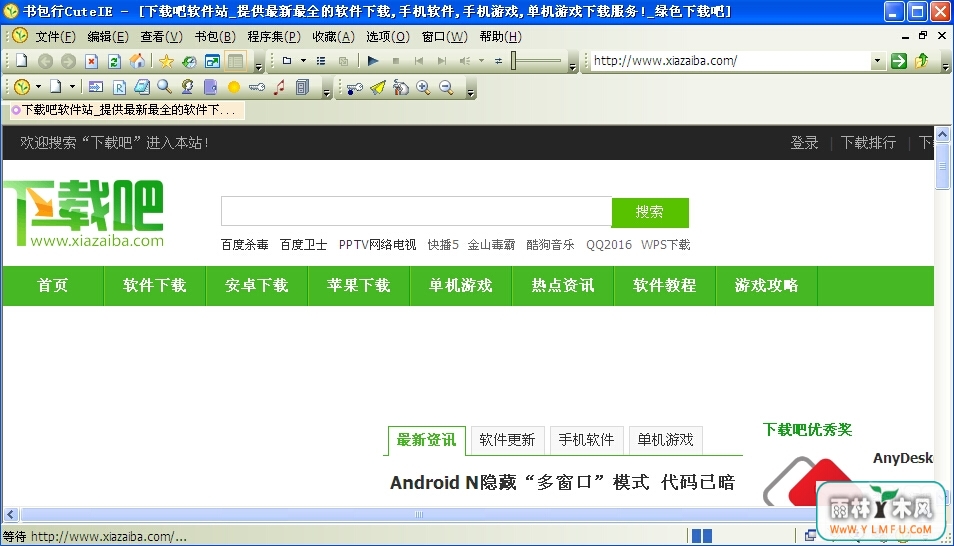
Task: Mute audio with the speaker icon
Action: point(465,61)
